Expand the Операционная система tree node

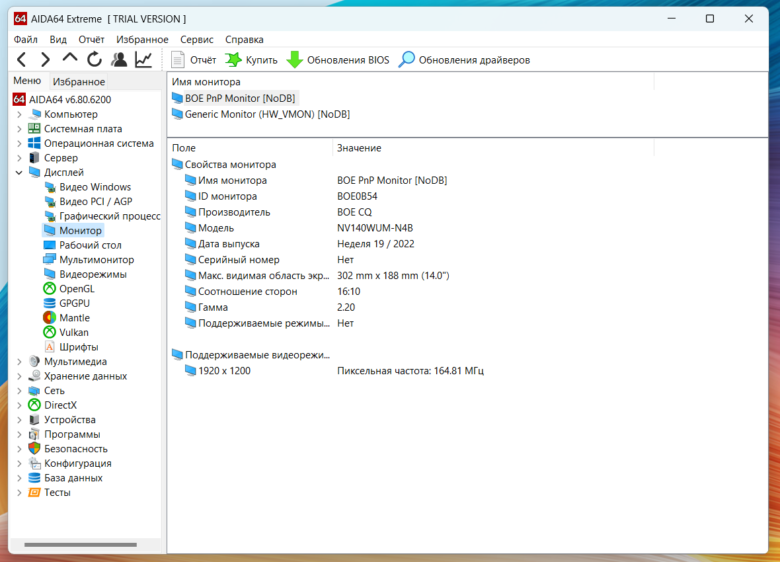tap(19, 143)
